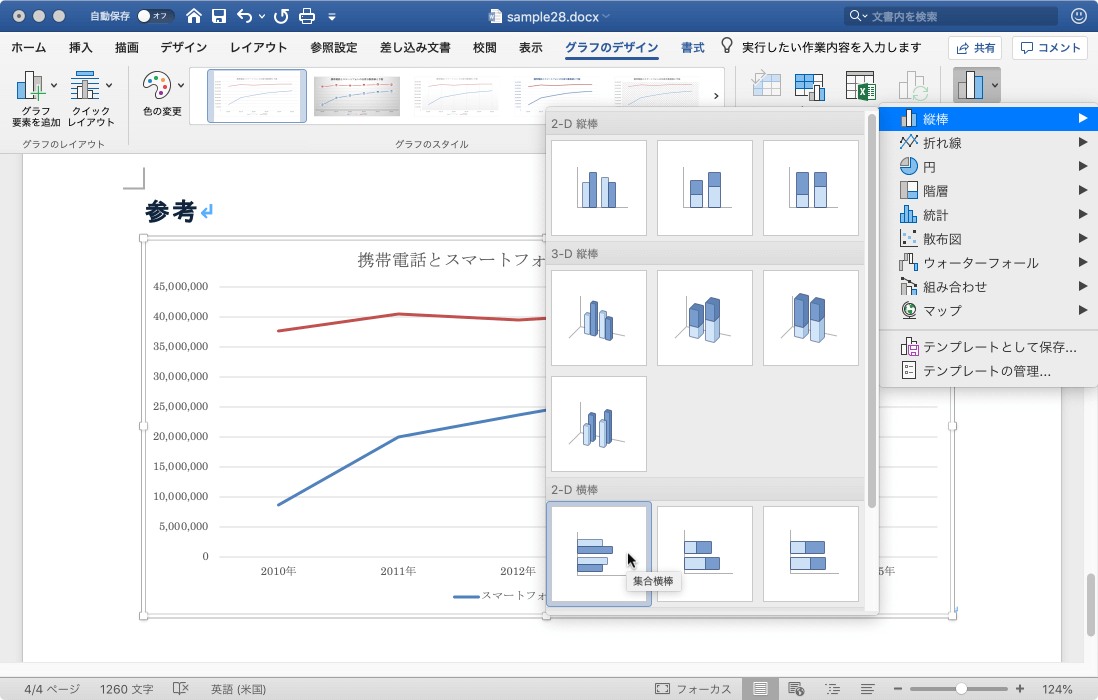Open the デザイン tab
The width and height of the screenshot is (1098, 700).
pyautogui.click(x=183, y=48)
